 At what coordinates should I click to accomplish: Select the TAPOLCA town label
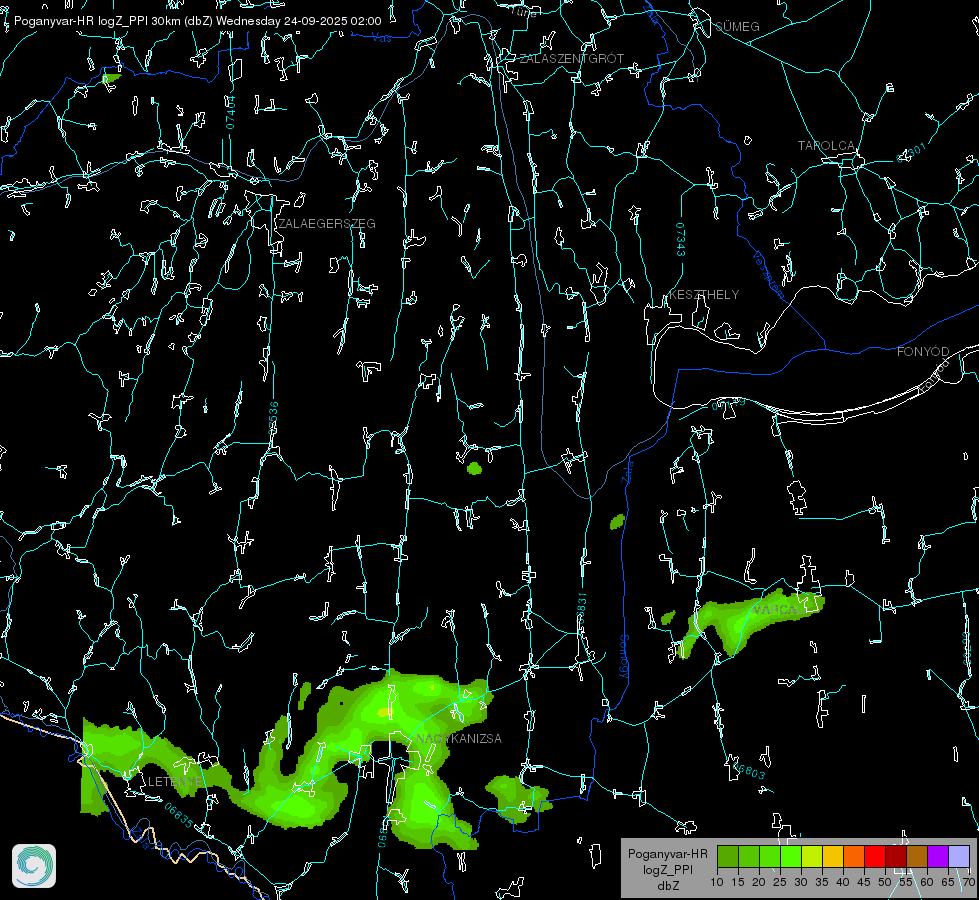point(827,146)
